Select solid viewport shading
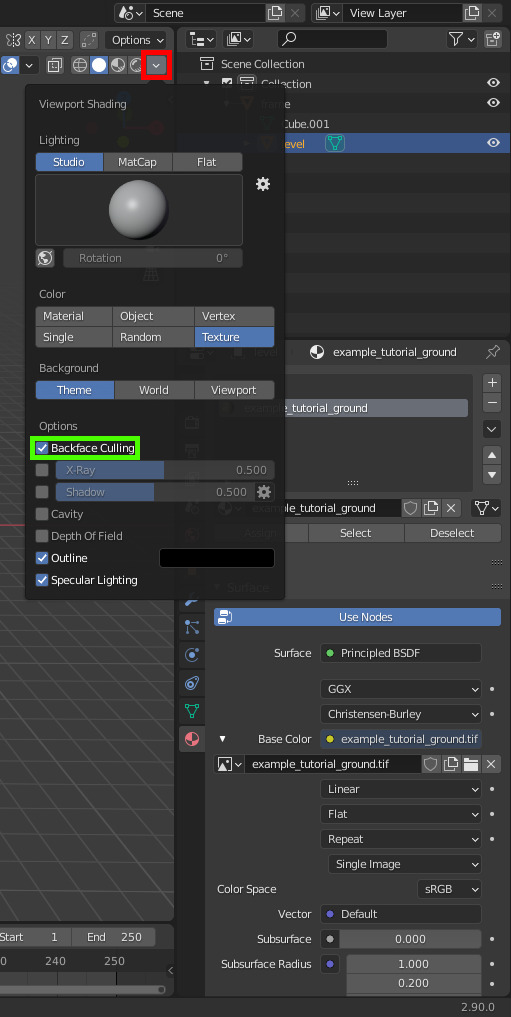The image size is (511, 1017). coord(99,65)
